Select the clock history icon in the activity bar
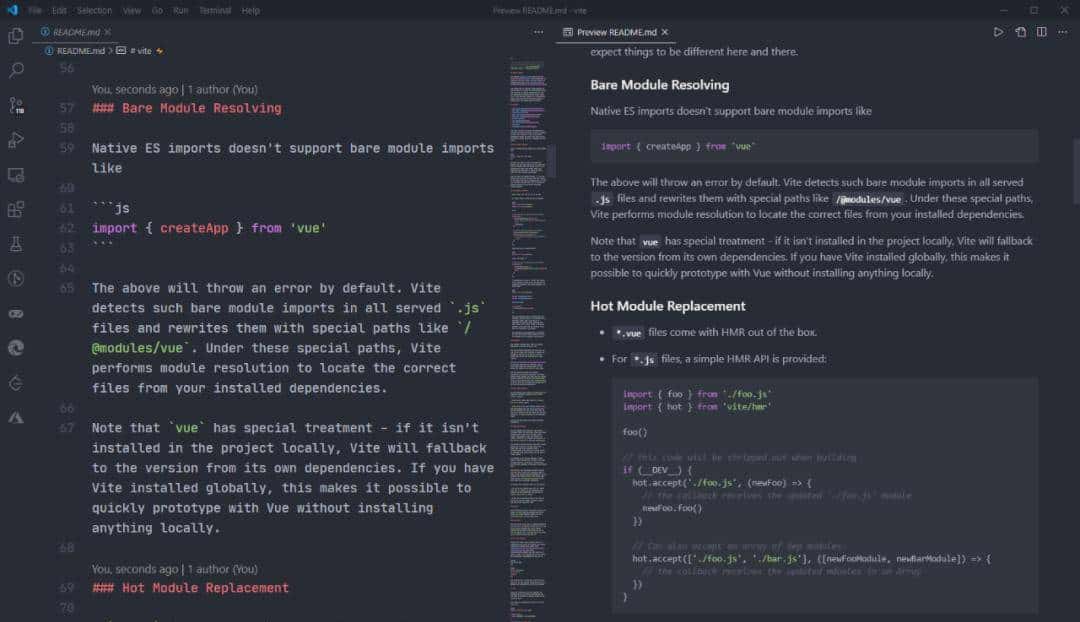The image size is (1080, 622). point(15,278)
